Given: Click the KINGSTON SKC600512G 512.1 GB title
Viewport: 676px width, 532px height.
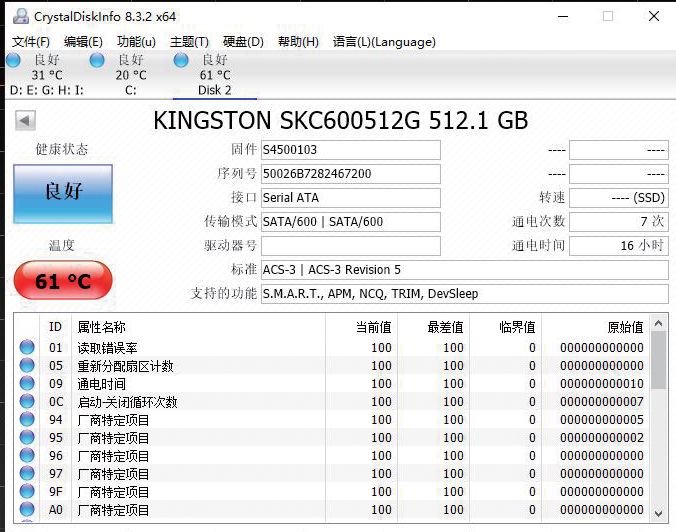Looking at the screenshot, I should (x=341, y=120).
